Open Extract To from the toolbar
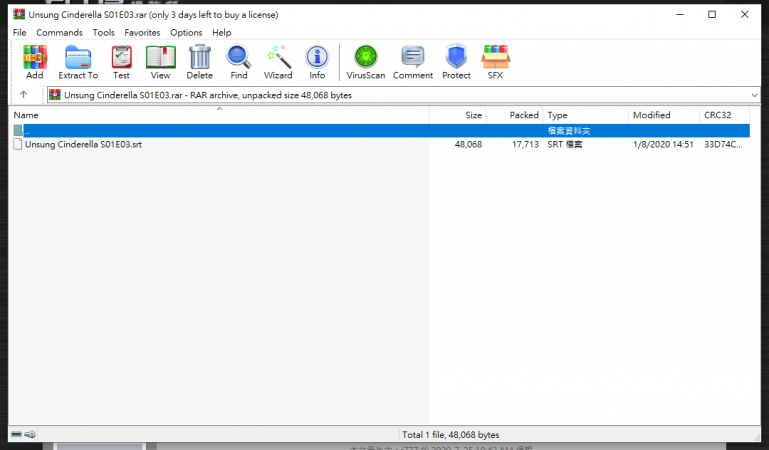The height and width of the screenshot is (450, 769). tap(78, 62)
